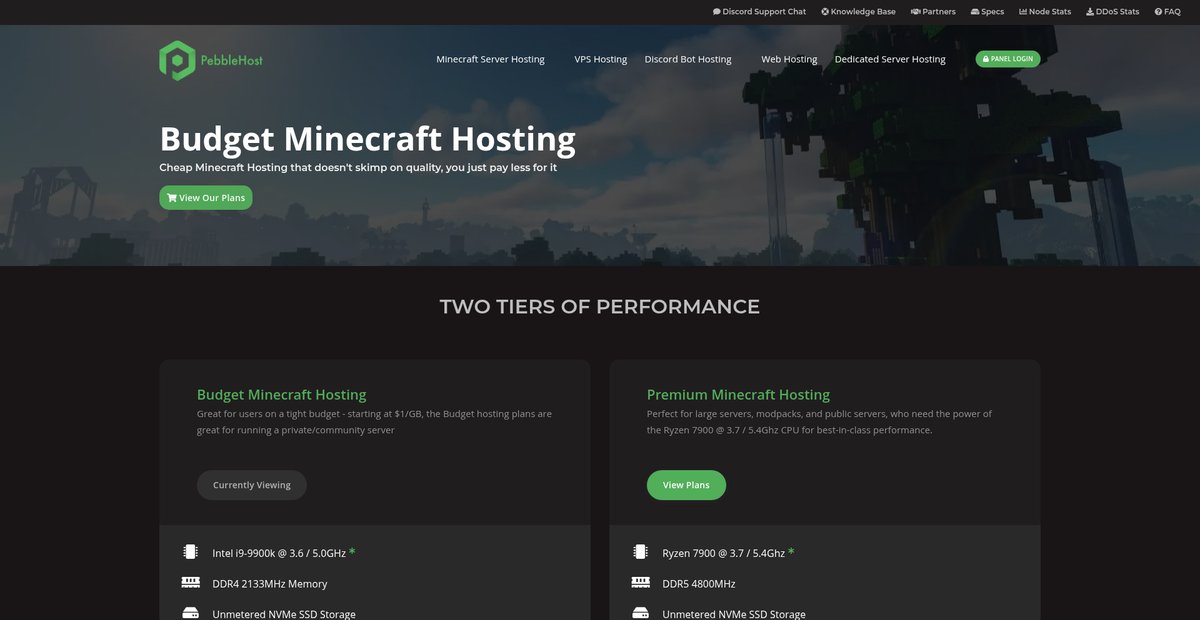
Task: Click memory icon beside DDR4 2133MHz Memory
Action: [190, 582]
